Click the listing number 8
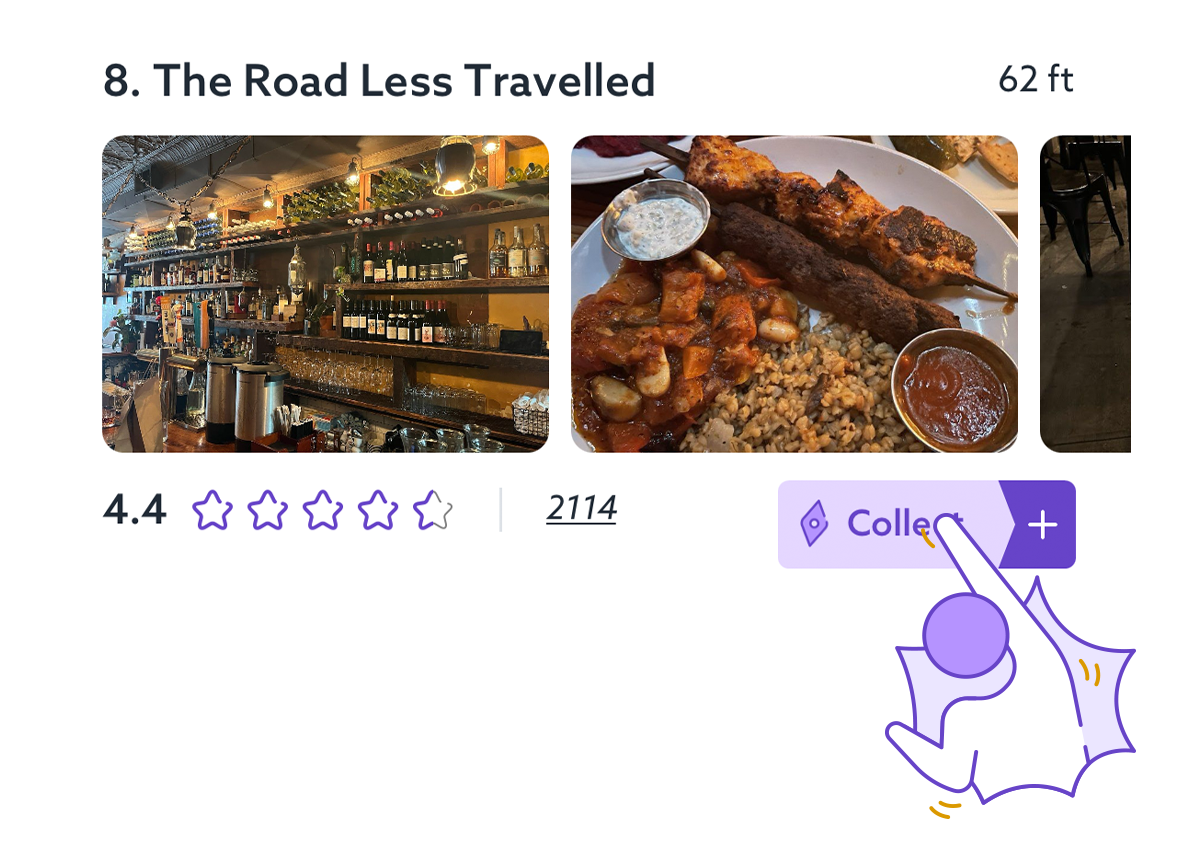The height and width of the screenshot is (864, 1179). pyautogui.click(x=121, y=80)
